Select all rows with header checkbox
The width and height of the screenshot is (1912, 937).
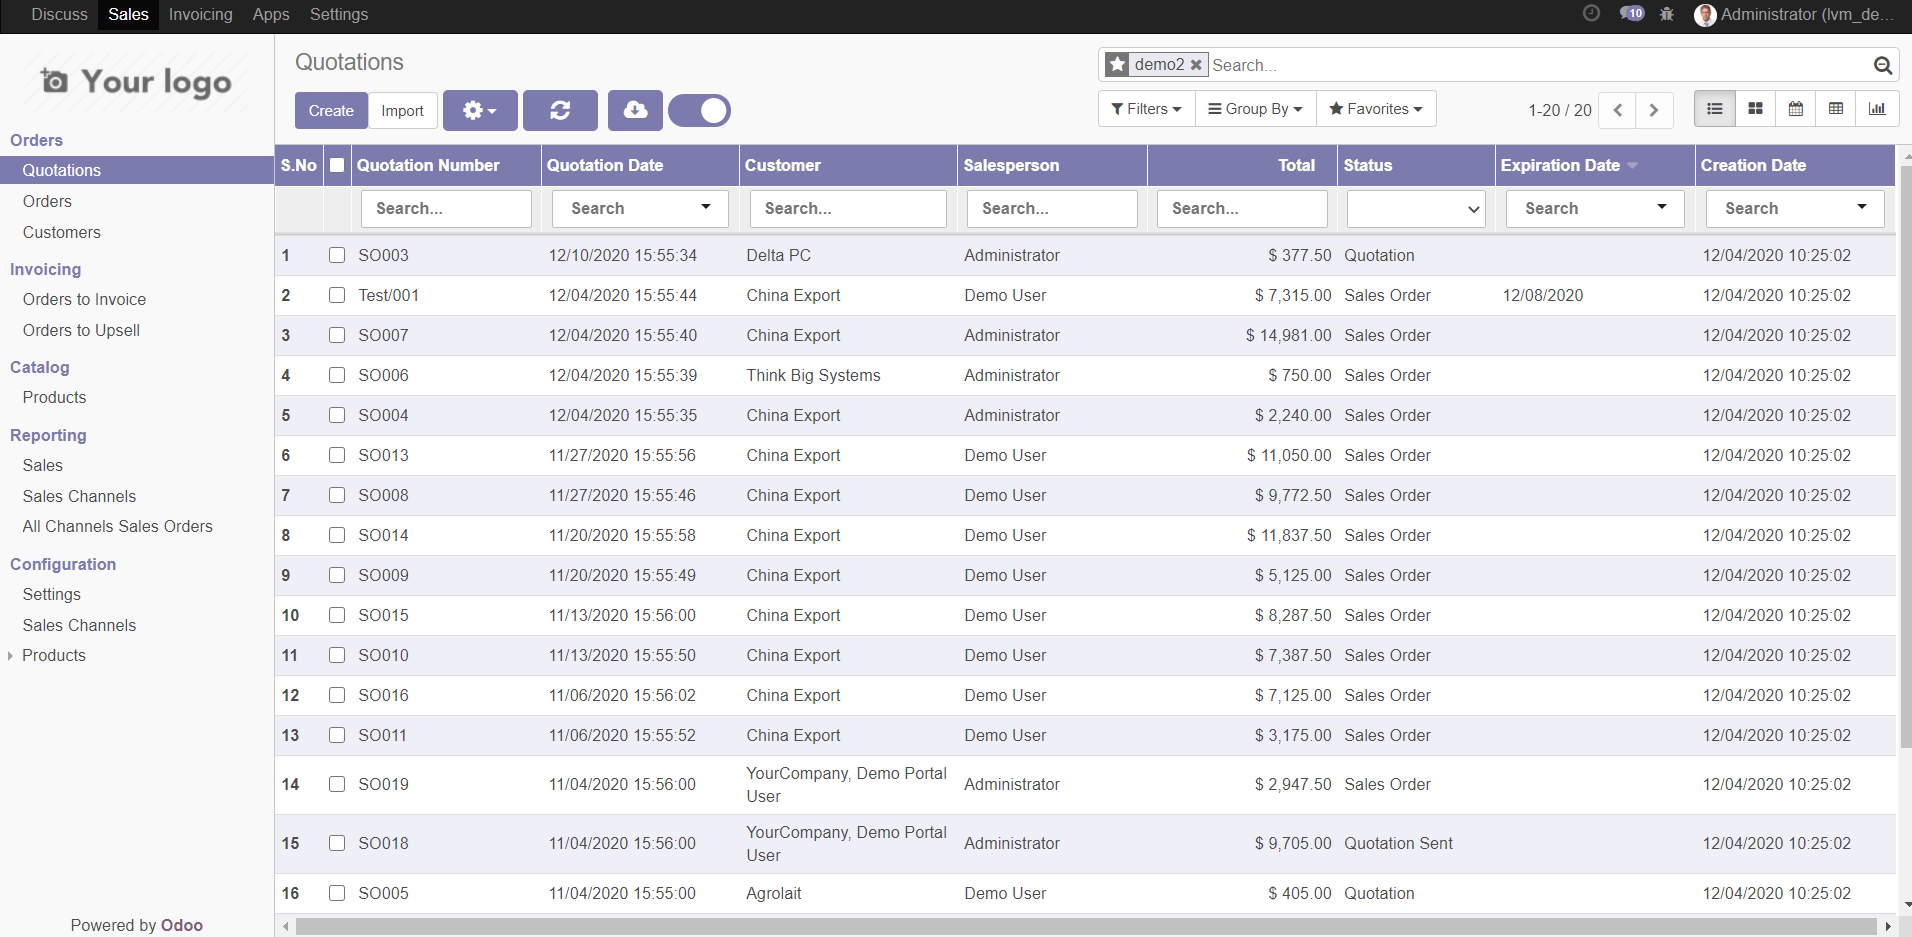(x=337, y=165)
